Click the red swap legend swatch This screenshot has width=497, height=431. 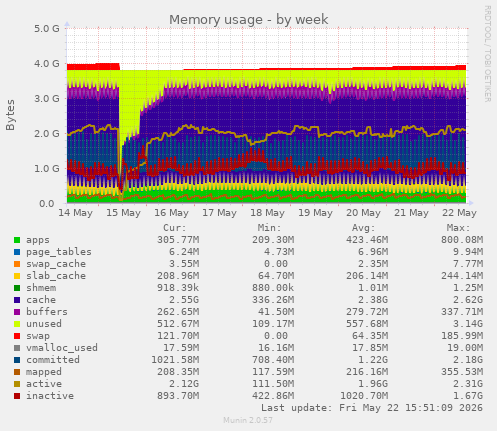tap(17, 336)
